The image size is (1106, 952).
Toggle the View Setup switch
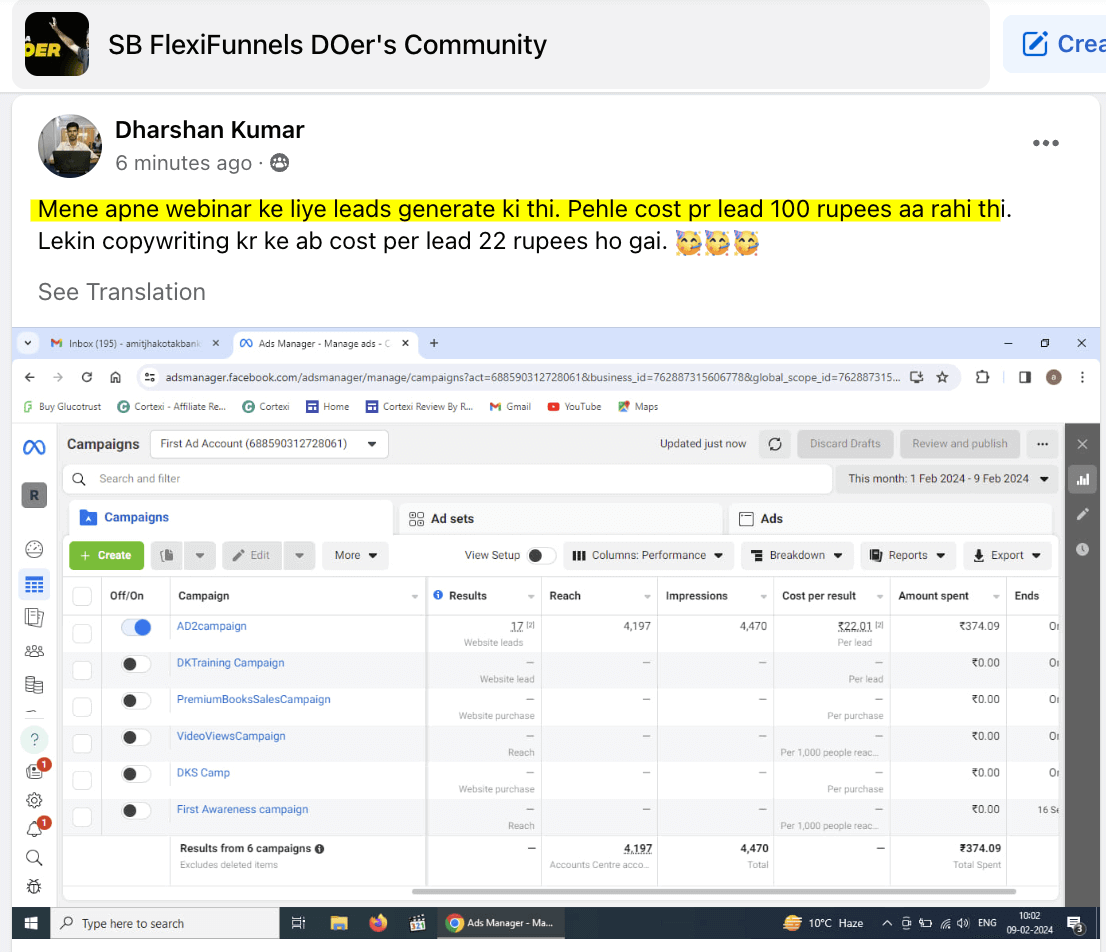click(541, 556)
